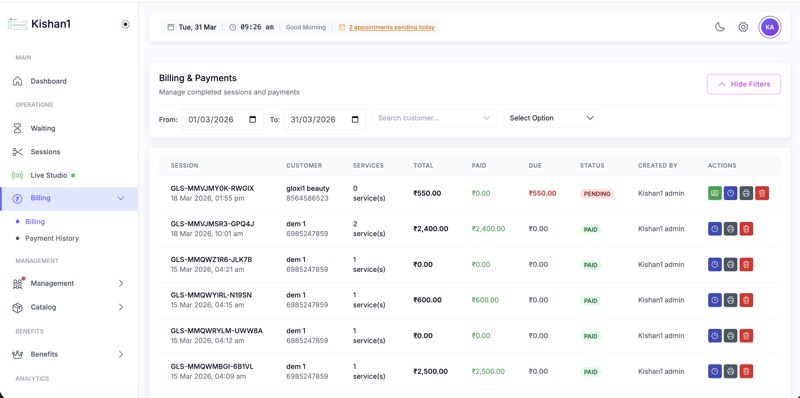800x398 pixels.
Task: Open Payment History submenu item
Action: (52, 238)
